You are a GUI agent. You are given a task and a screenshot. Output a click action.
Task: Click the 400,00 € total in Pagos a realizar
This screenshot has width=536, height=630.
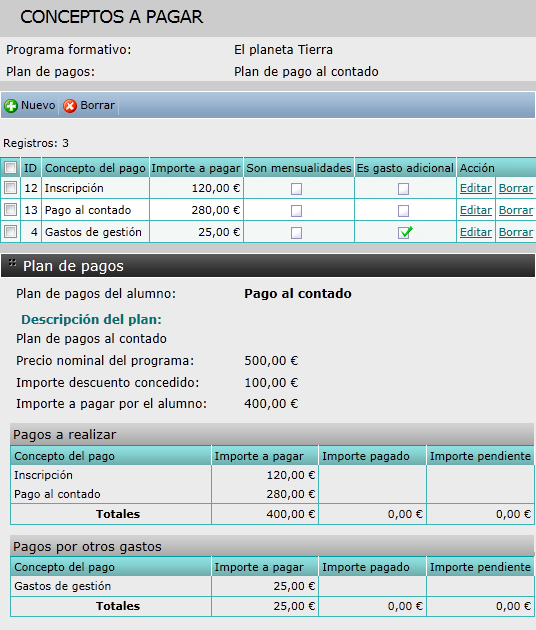pos(291,514)
